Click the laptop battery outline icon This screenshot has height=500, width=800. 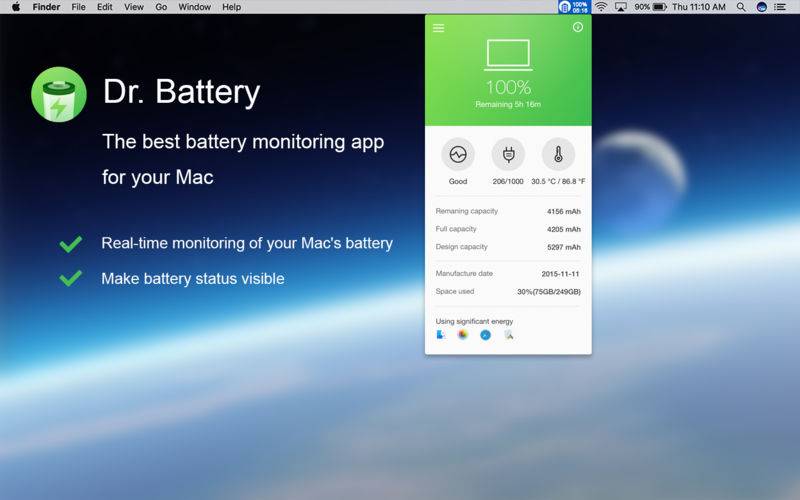pyautogui.click(x=508, y=55)
